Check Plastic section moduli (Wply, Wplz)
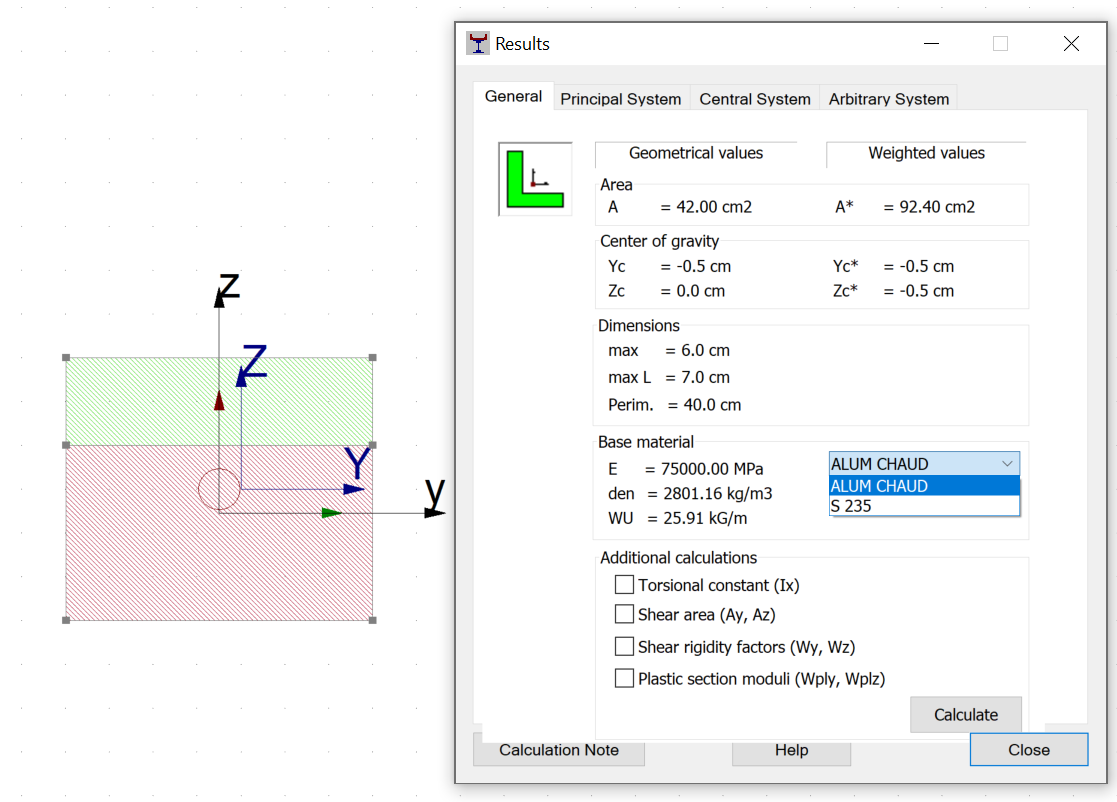The width and height of the screenshot is (1117, 802). pyautogui.click(x=624, y=678)
